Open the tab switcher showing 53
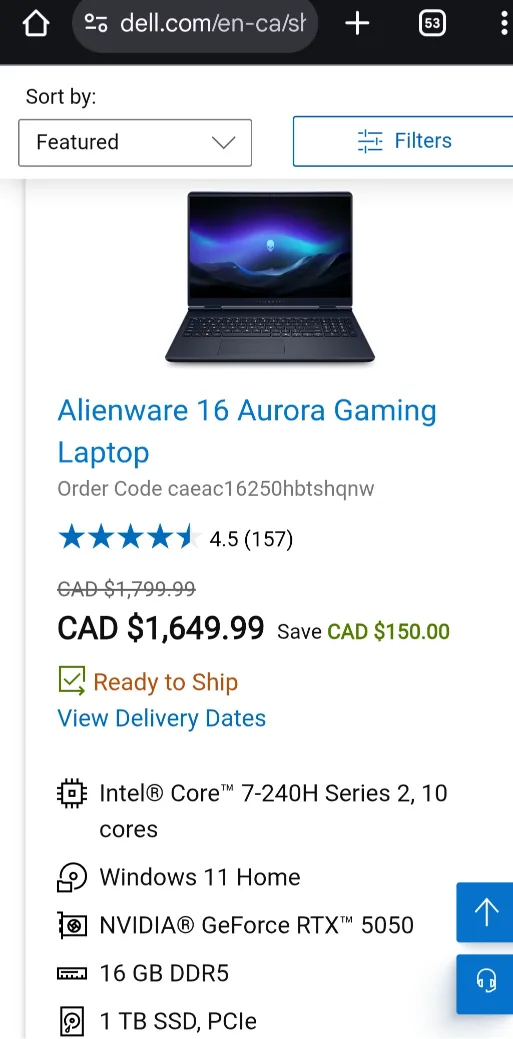513x1039 pixels. (x=432, y=25)
